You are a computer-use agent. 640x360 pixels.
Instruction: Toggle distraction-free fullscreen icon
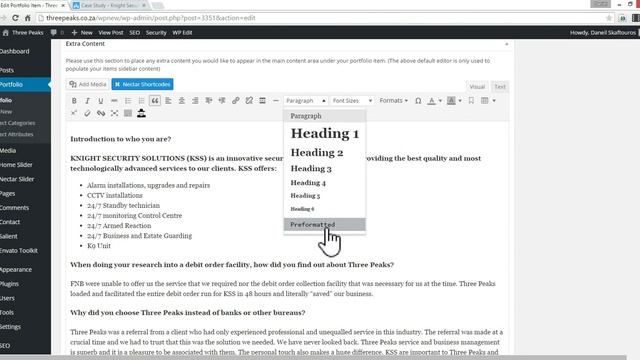[x=114, y=113]
